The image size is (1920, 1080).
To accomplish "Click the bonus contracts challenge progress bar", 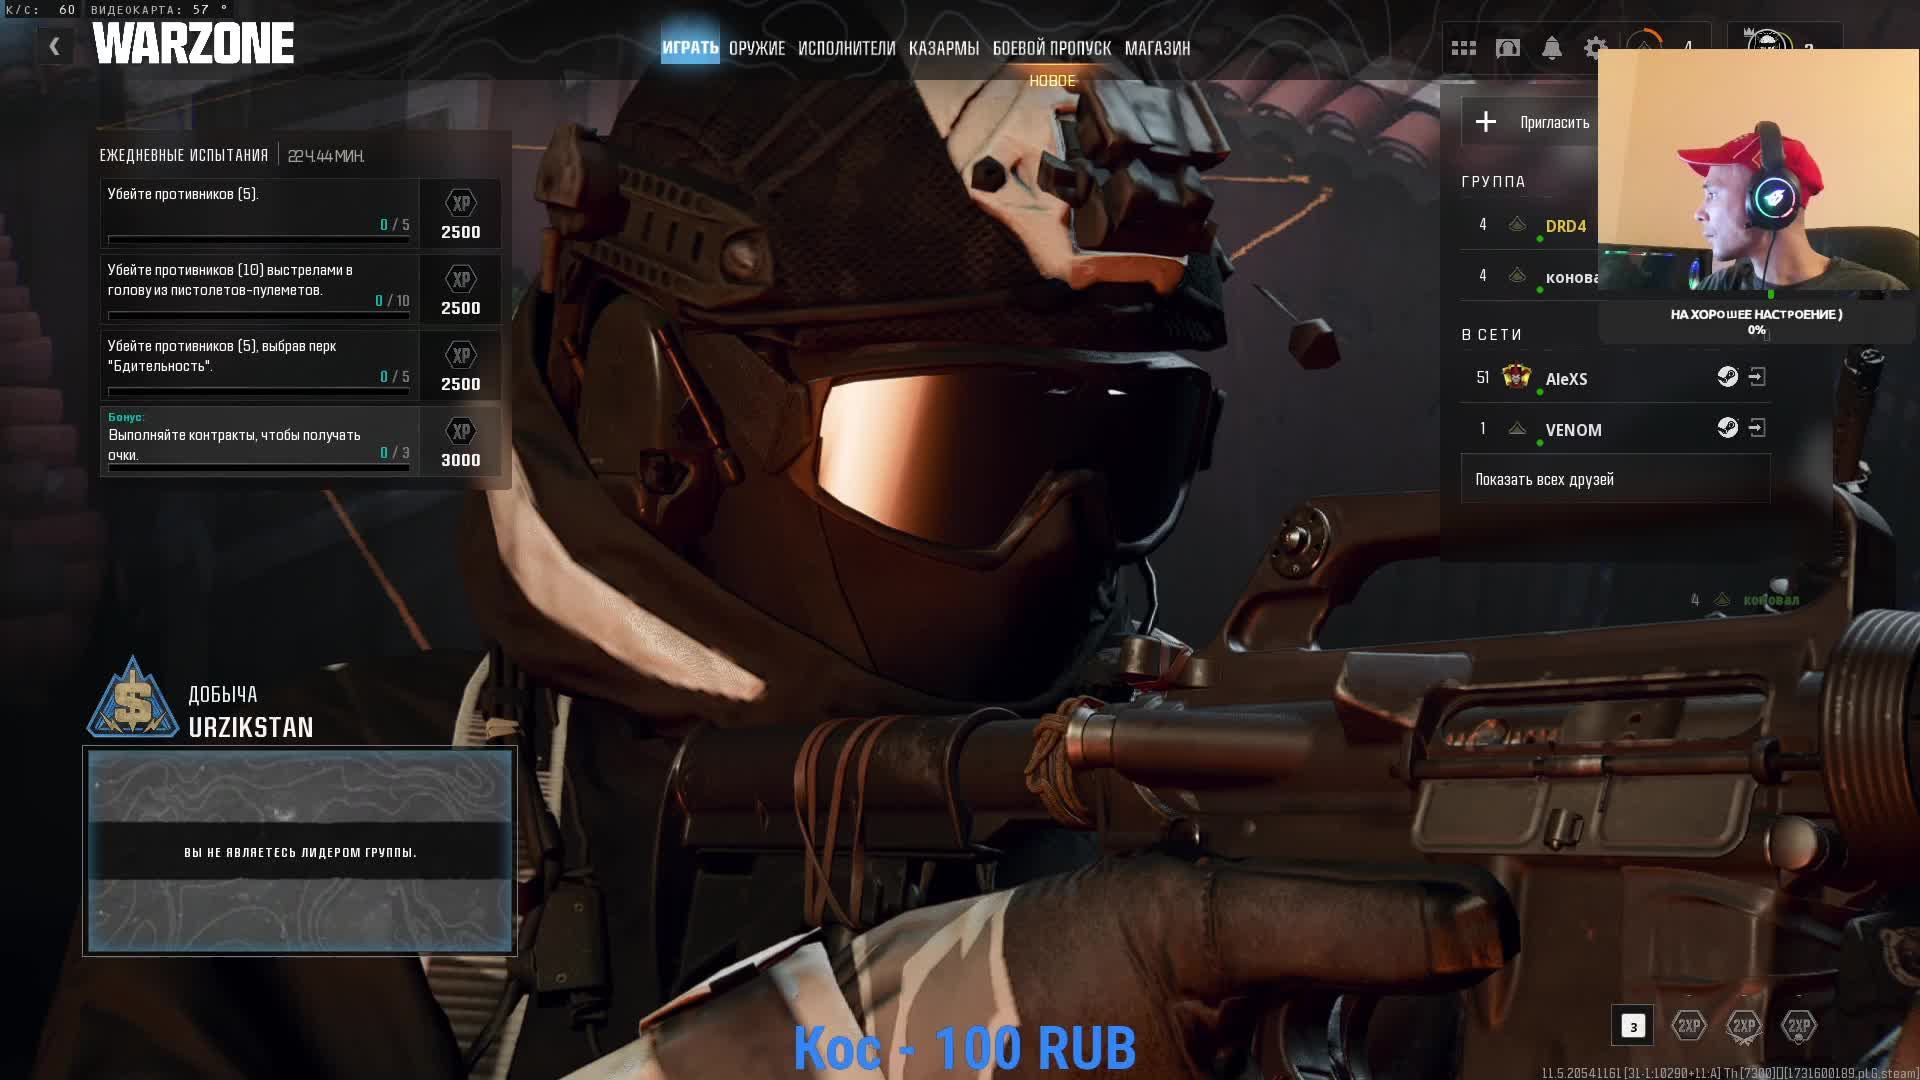I will 259,466.
